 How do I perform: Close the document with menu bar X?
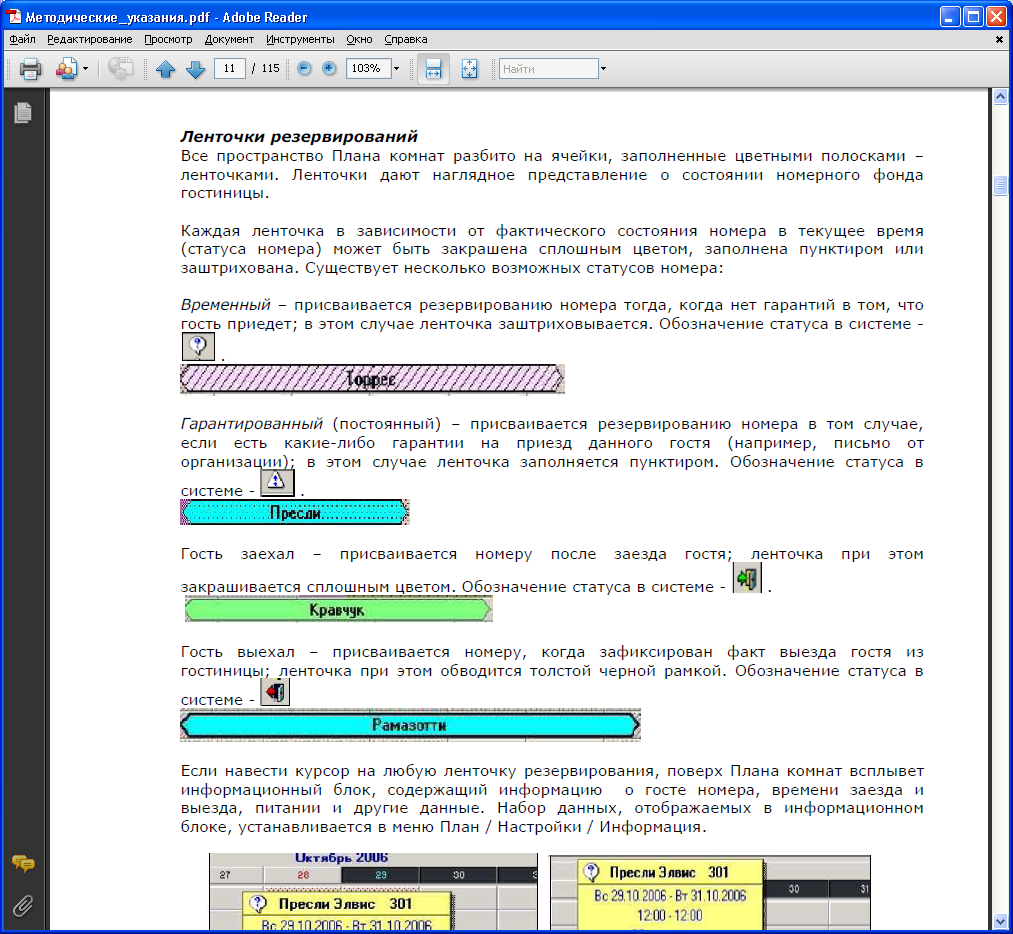pos(999,39)
